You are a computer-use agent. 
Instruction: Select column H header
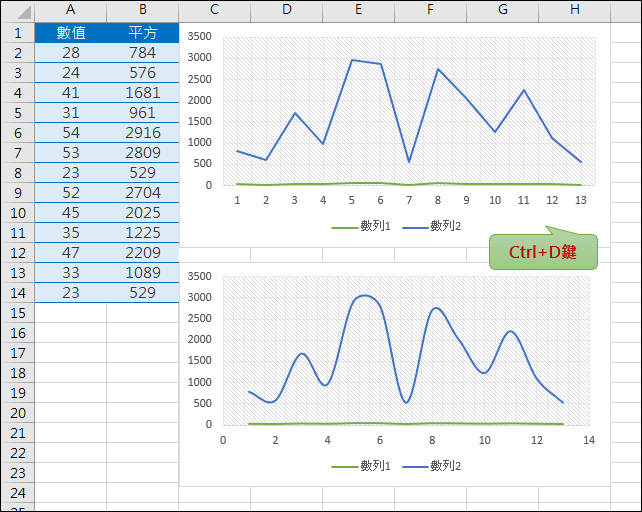[x=574, y=10]
